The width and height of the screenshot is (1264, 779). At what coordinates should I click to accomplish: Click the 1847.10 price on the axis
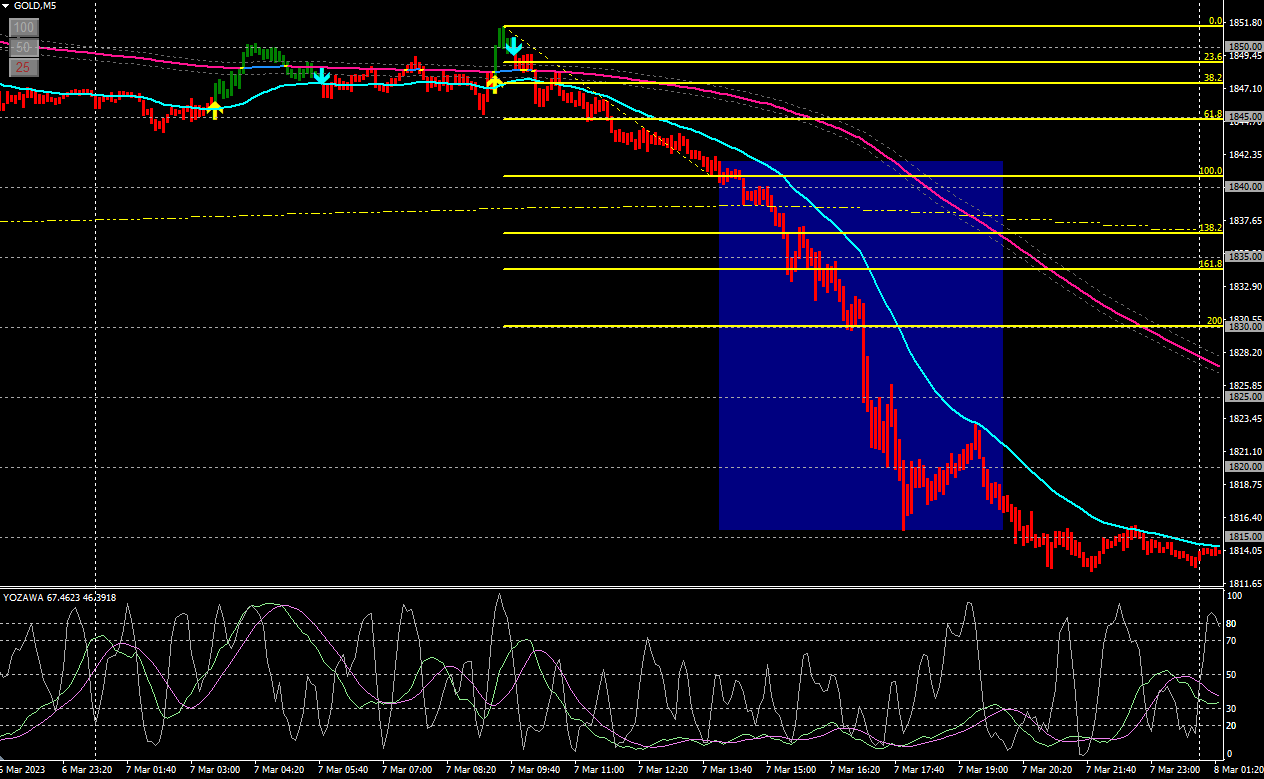[1244, 89]
